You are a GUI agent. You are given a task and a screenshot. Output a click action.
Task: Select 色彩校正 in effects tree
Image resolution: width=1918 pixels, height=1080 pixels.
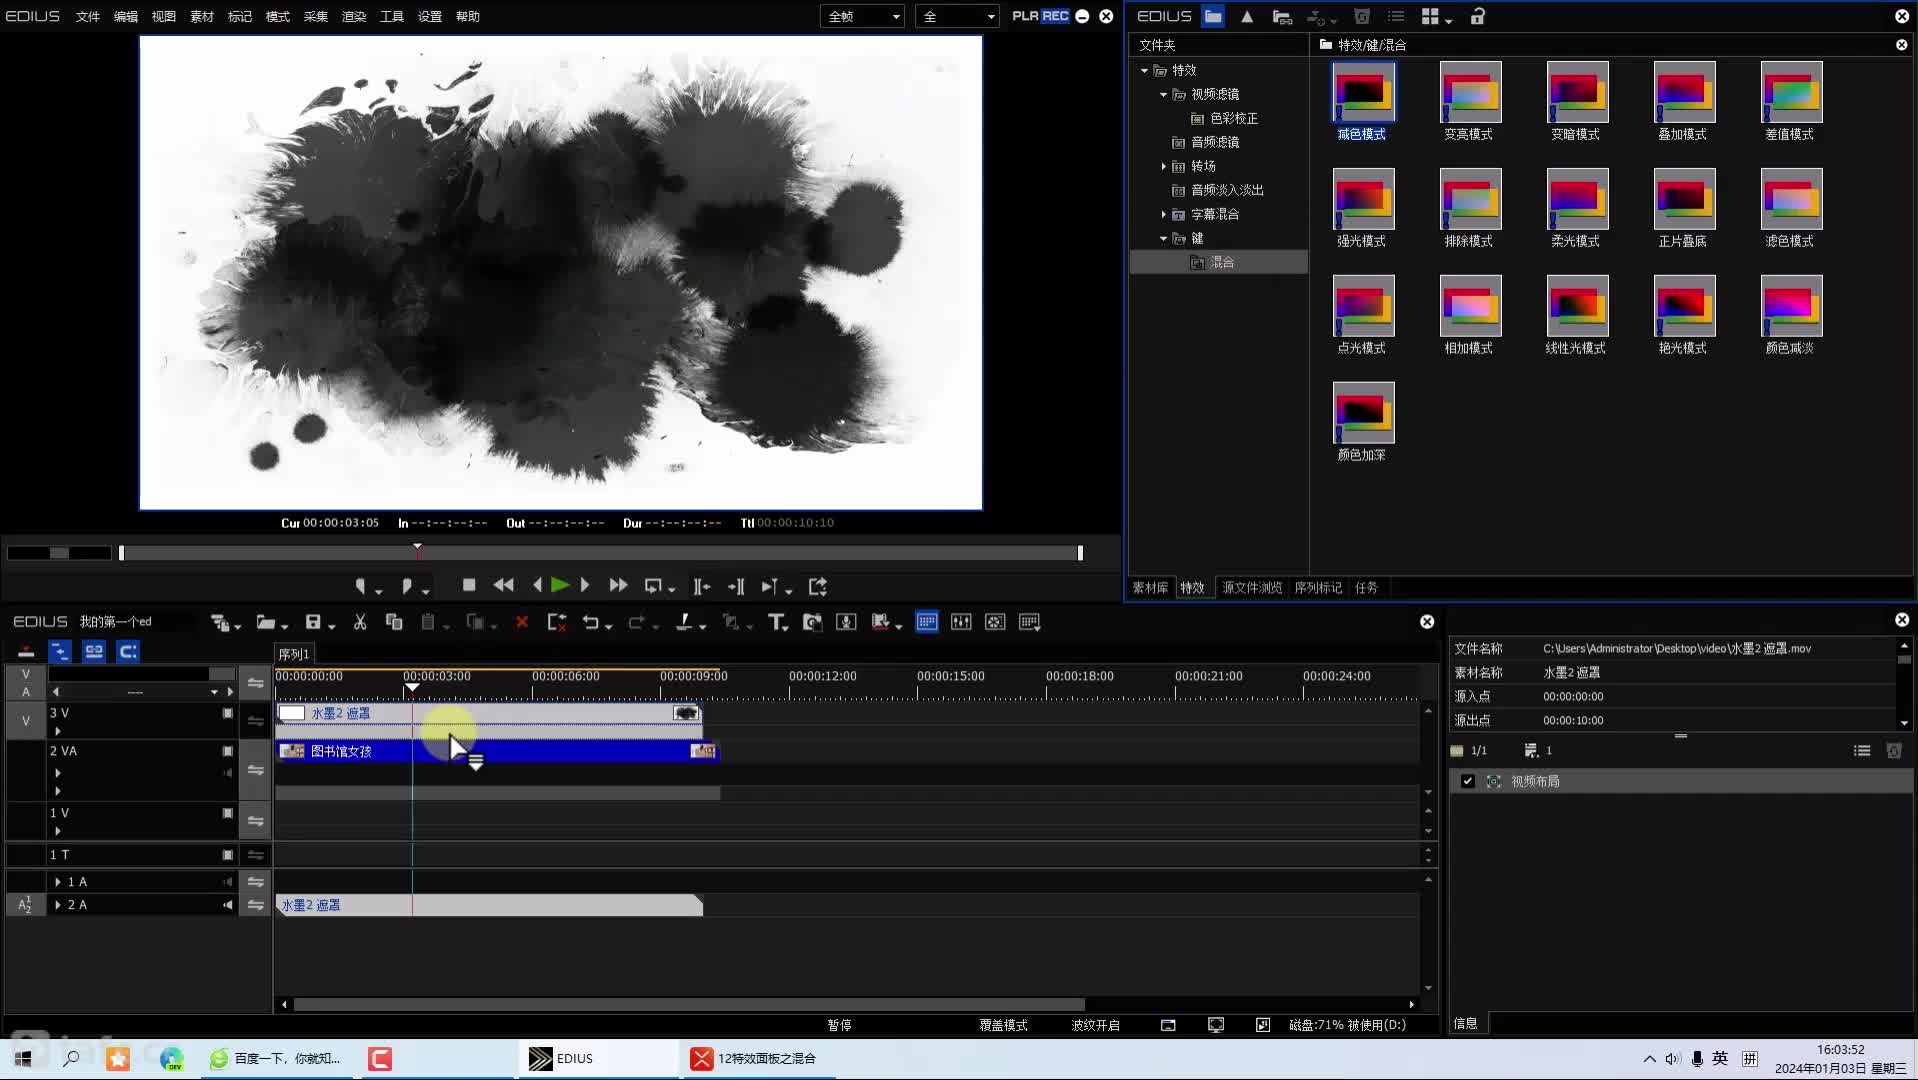1234,118
